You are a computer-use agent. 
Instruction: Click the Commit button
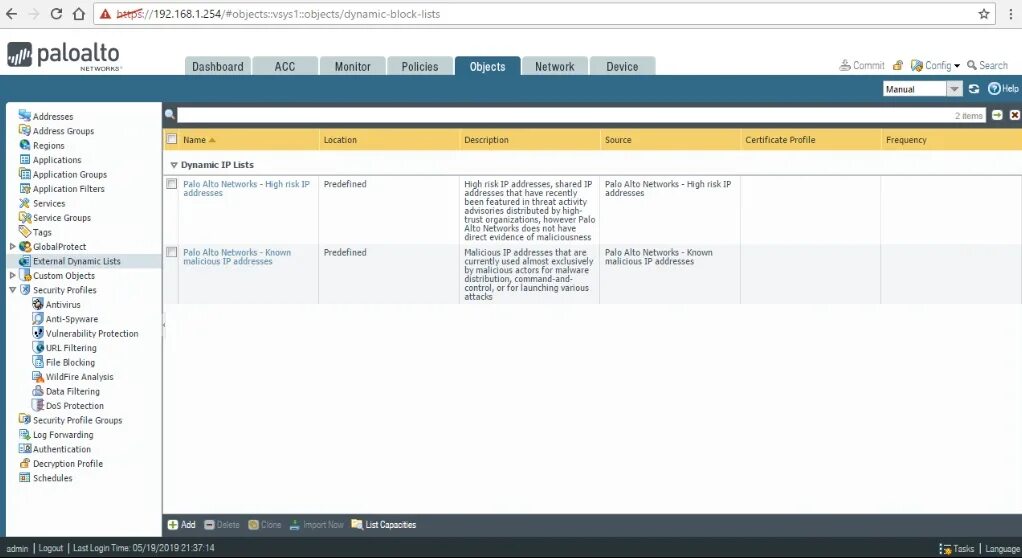pyautogui.click(x=862, y=65)
